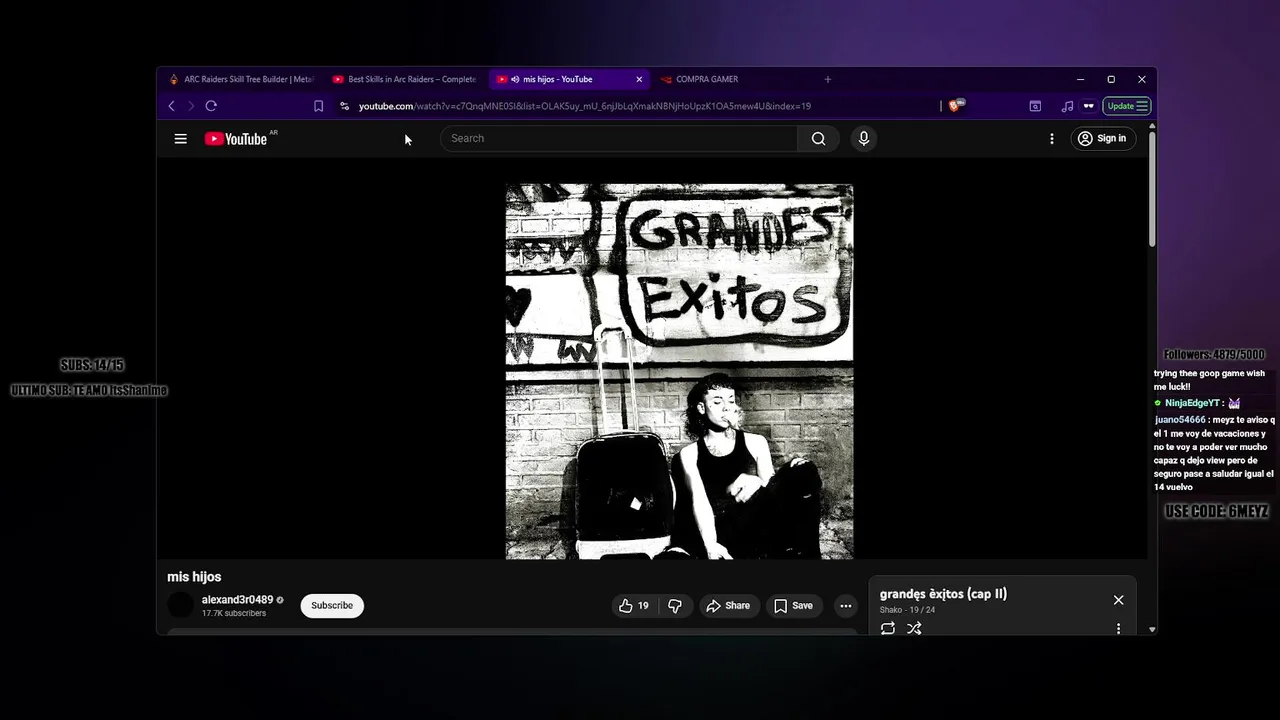This screenshot has height=720, width=1280.
Task: Click the mis hijos video title
Action: click(x=194, y=577)
